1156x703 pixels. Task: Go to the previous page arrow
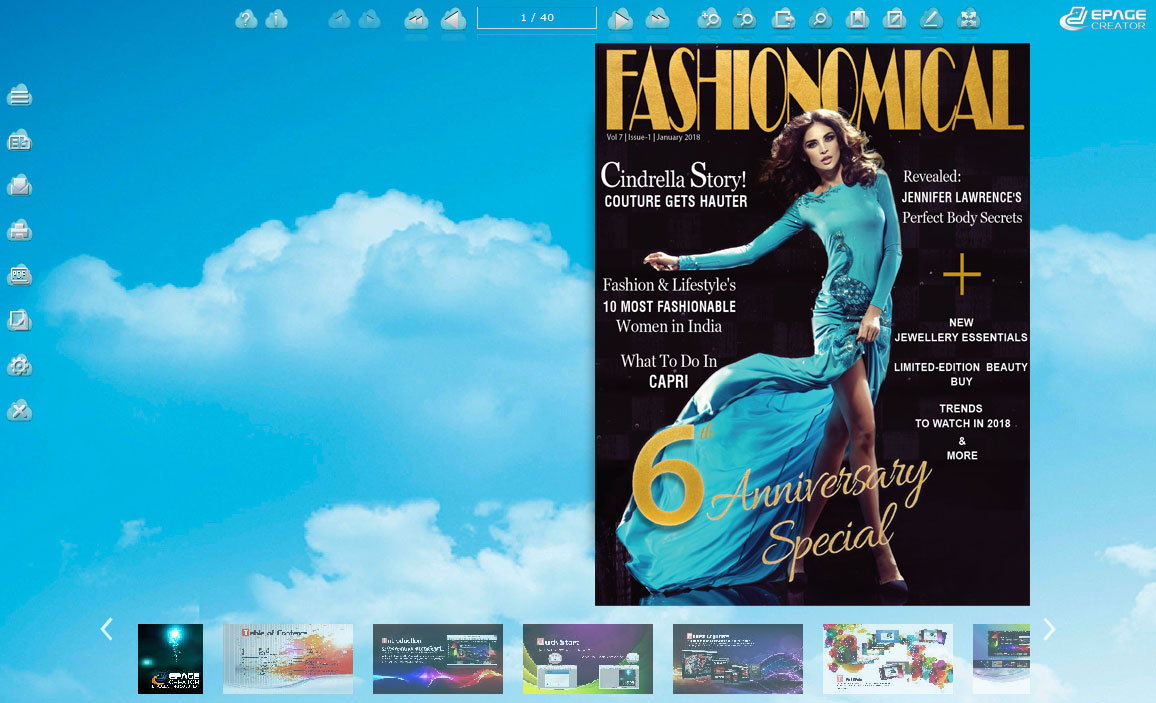point(453,19)
